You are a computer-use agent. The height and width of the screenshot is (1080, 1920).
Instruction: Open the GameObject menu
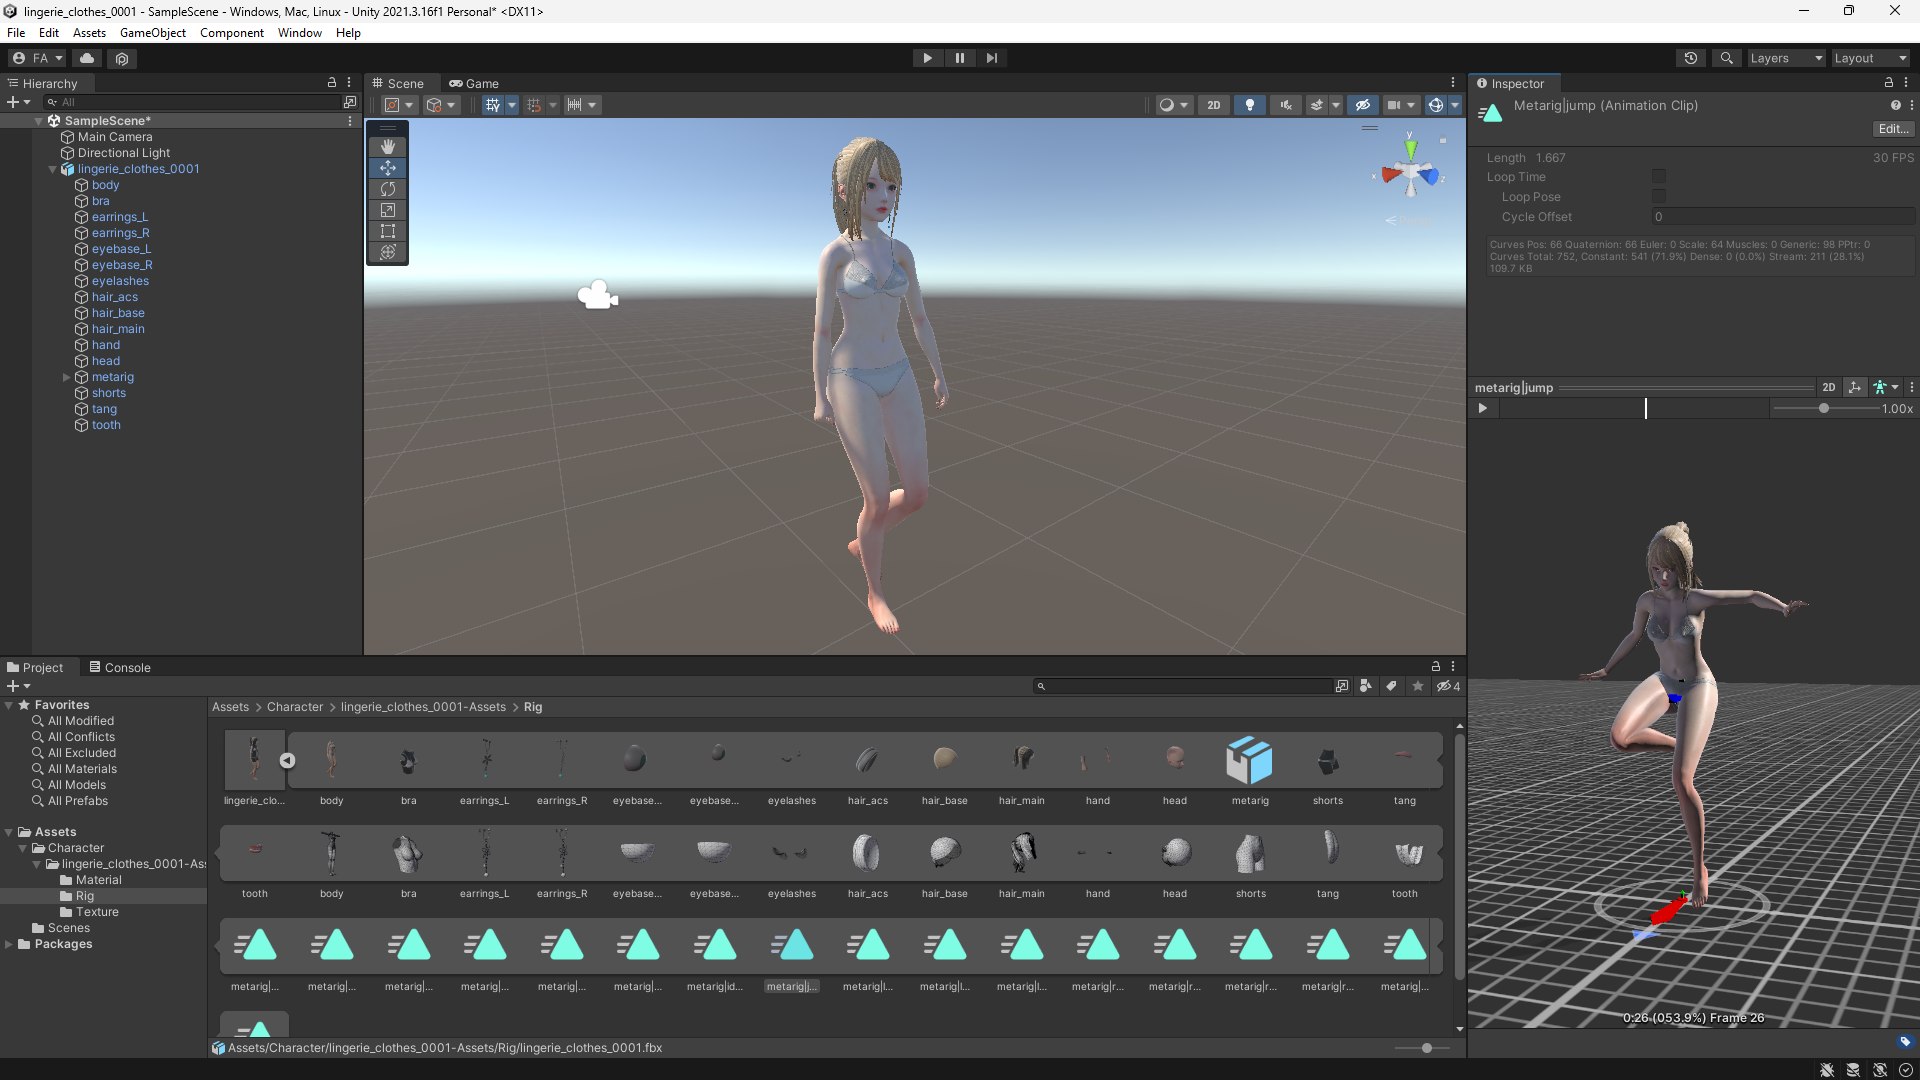pyautogui.click(x=152, y=33)
